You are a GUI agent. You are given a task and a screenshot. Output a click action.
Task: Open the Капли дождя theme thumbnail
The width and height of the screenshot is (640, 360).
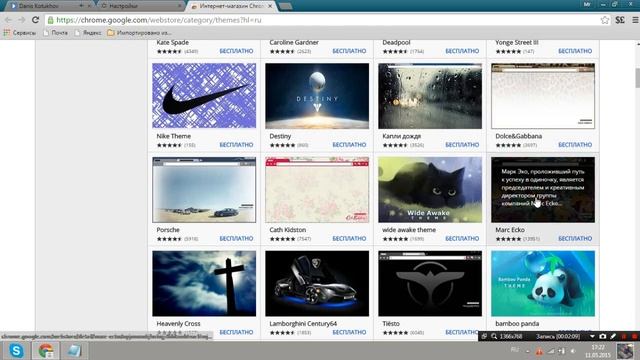tap(430, 96)
